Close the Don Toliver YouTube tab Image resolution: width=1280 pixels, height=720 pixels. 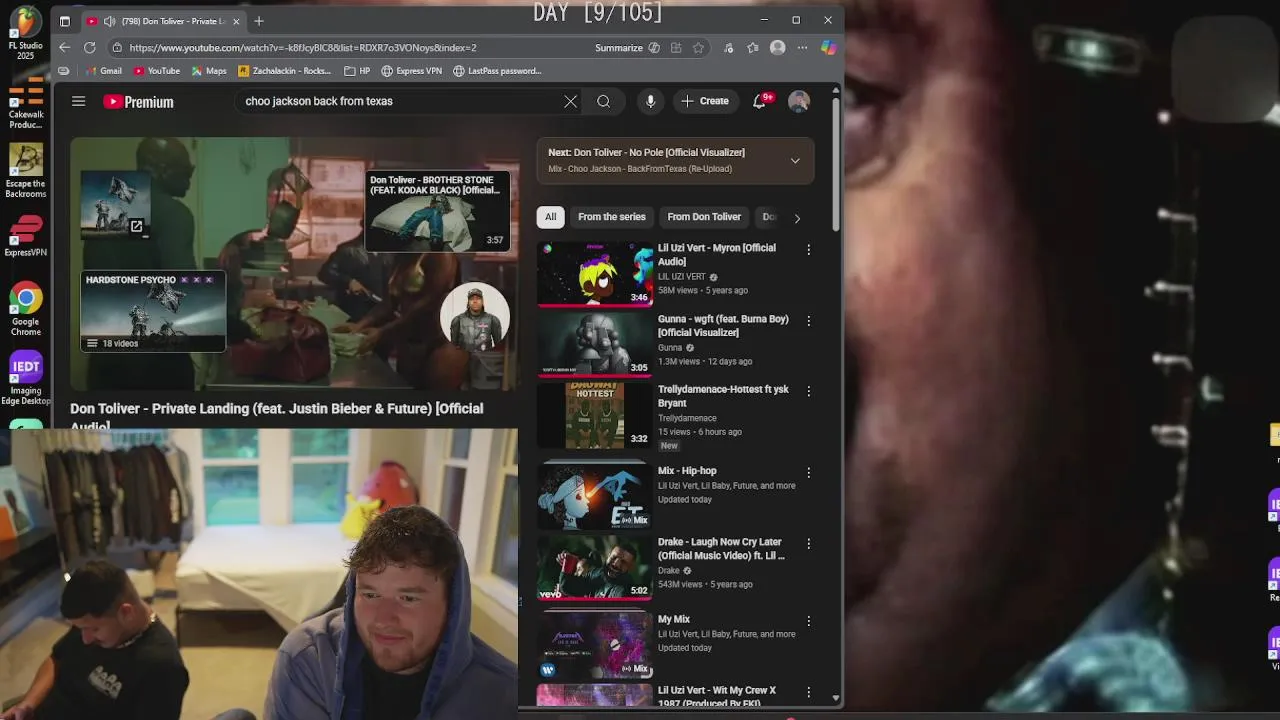tap(237, 21)
